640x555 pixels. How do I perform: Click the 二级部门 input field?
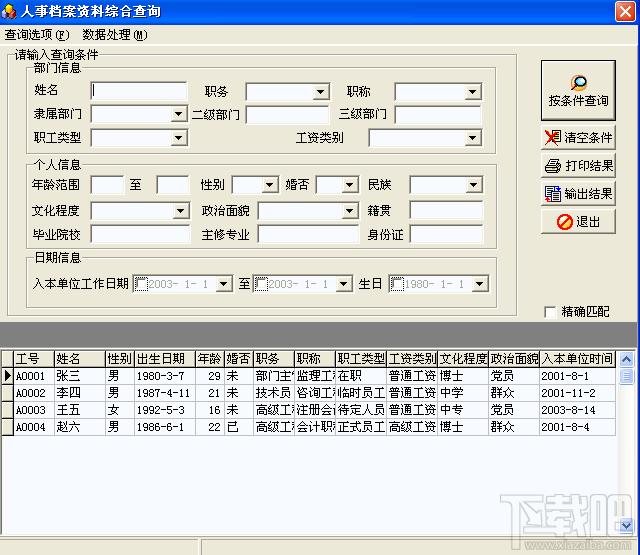287,115
